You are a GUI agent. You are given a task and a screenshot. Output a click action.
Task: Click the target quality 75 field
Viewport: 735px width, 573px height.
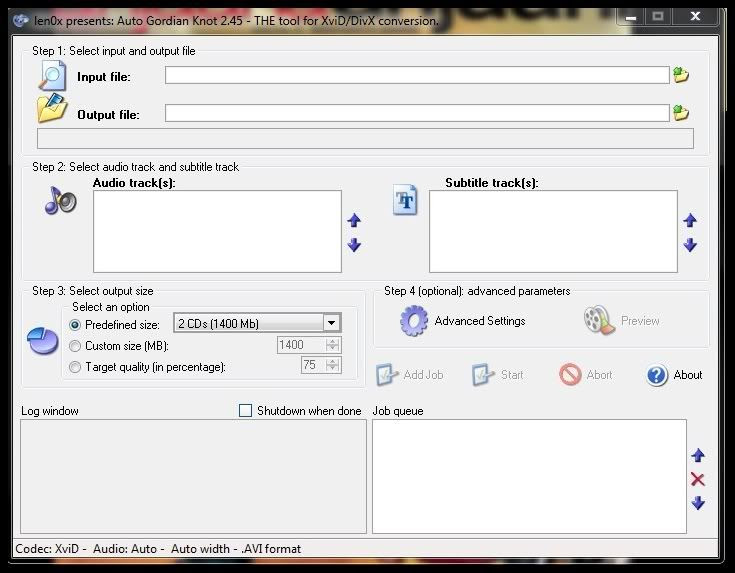pyautogui.click(x=313, y=365)
